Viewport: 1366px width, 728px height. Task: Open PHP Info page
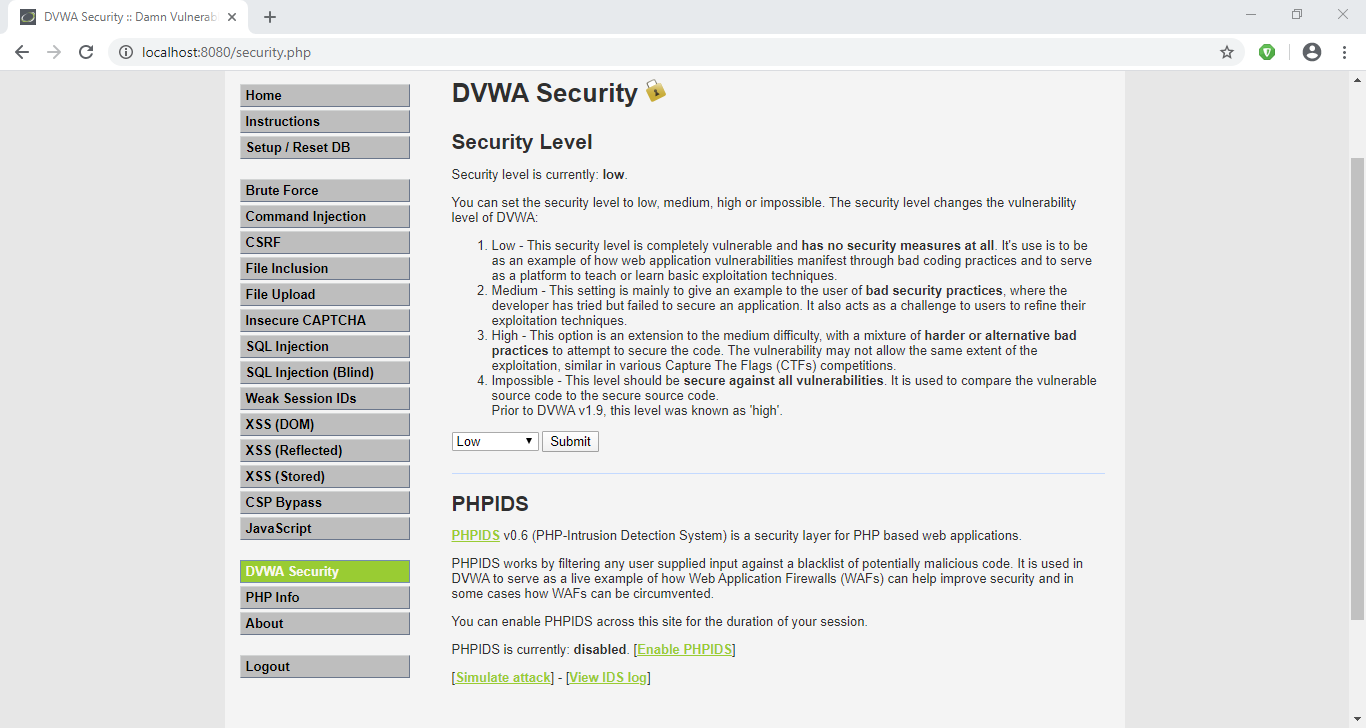coord(325,597)
